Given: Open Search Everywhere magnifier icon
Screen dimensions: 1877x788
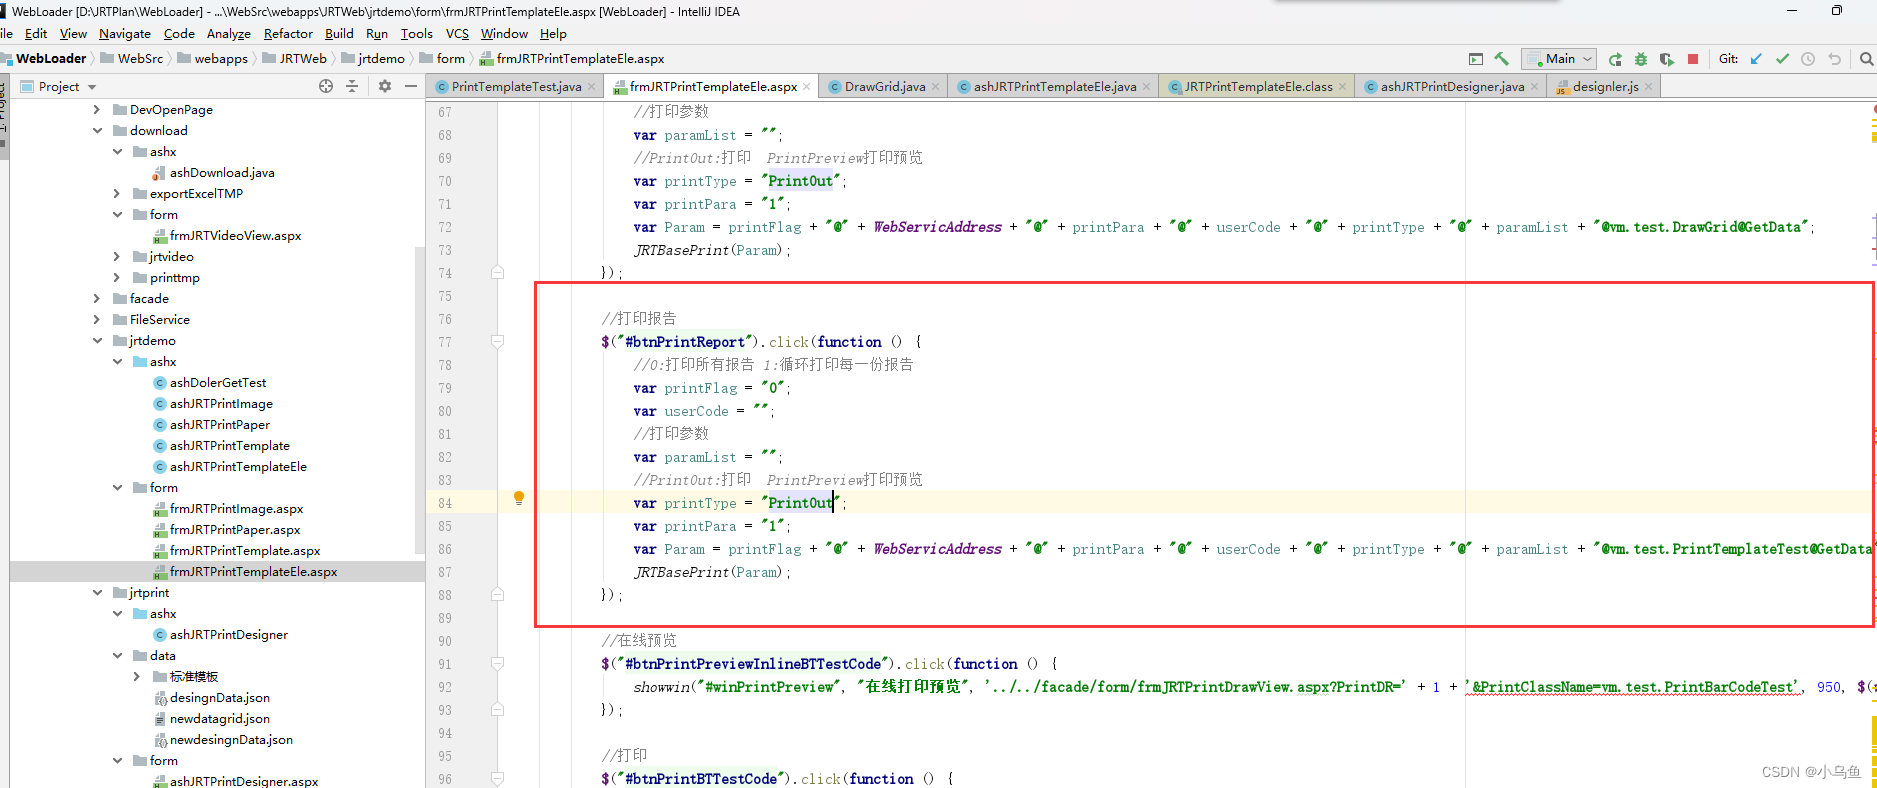Looking at the screenshot, I should (x=1866, y=59).
